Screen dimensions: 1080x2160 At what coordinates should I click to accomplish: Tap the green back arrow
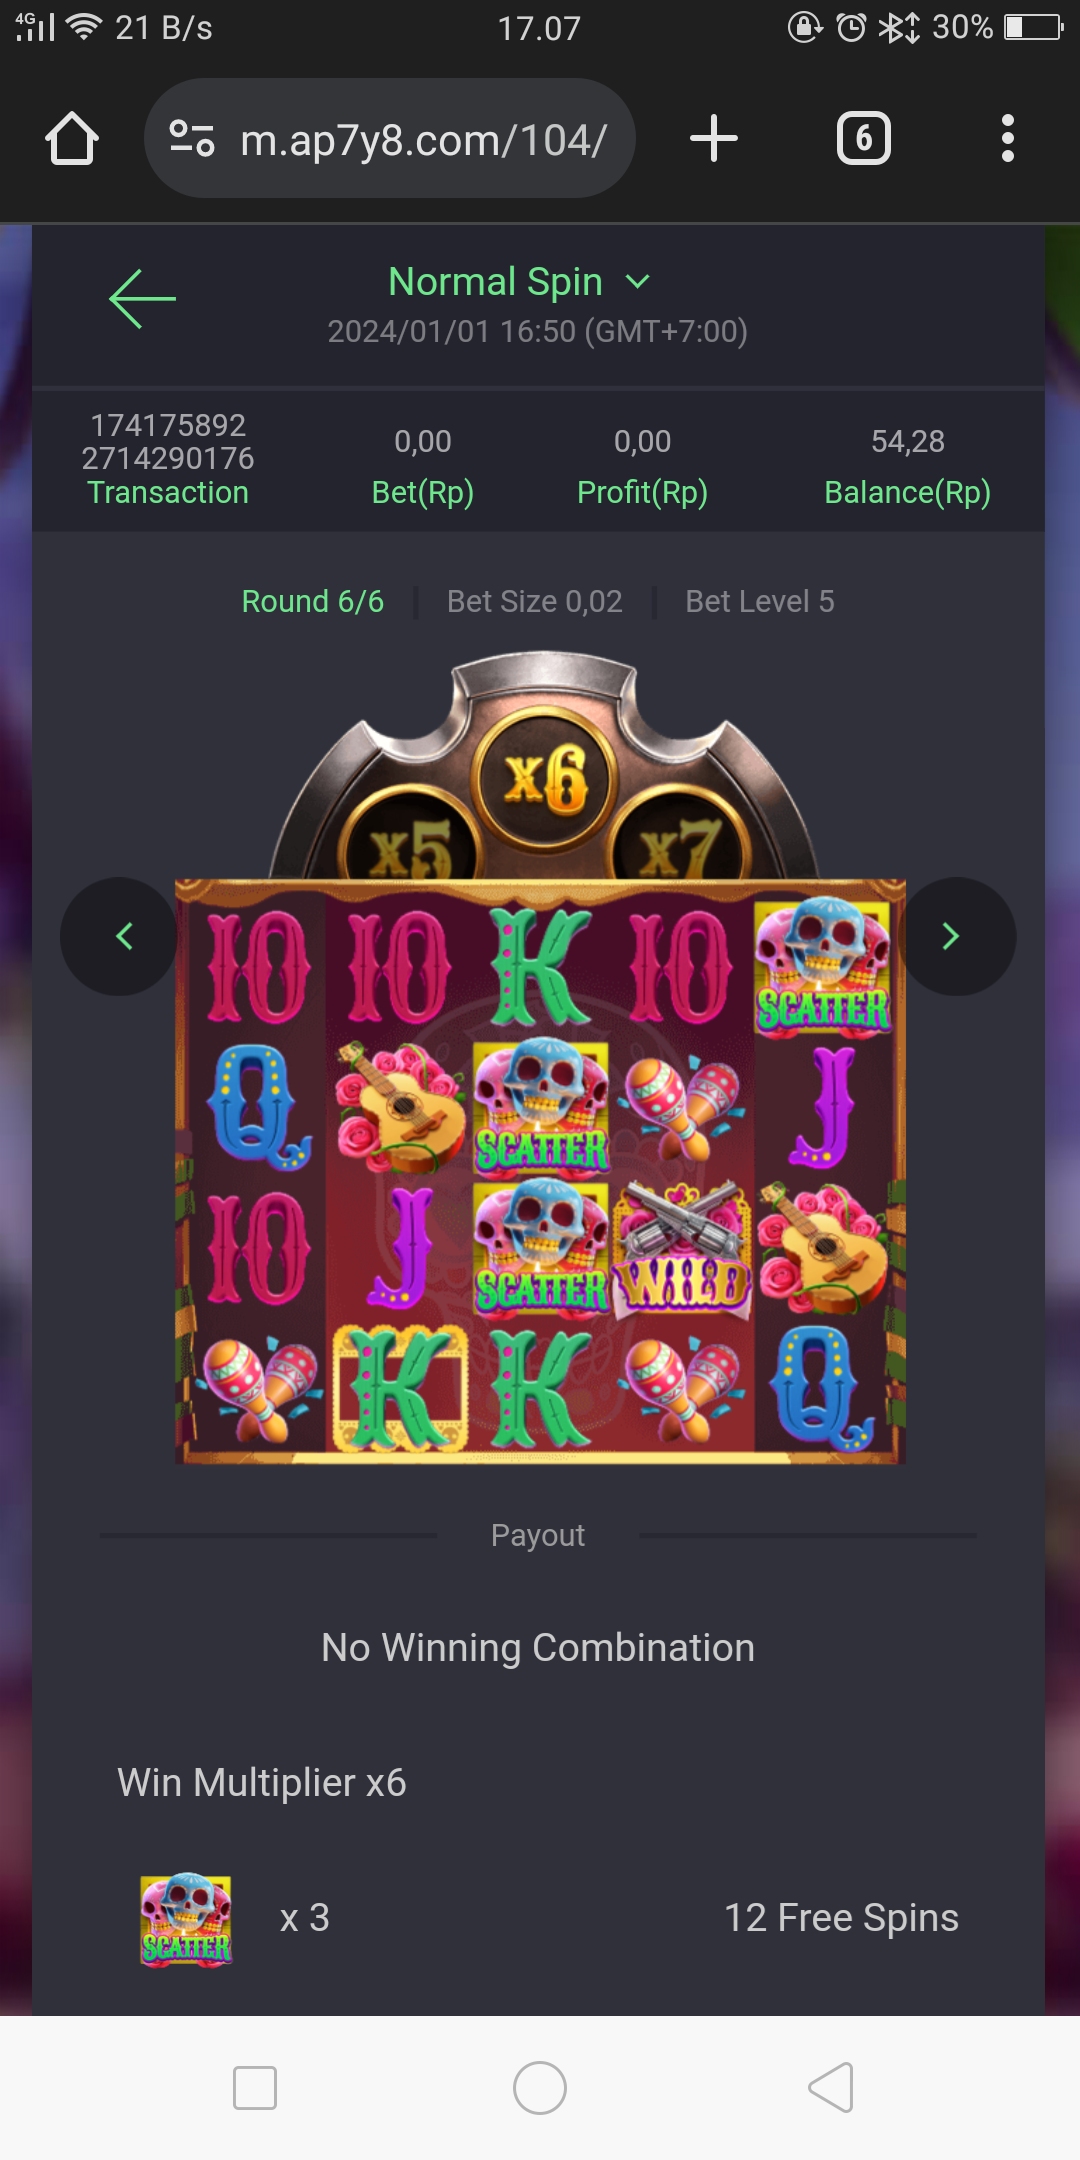[x=142, y=298]
